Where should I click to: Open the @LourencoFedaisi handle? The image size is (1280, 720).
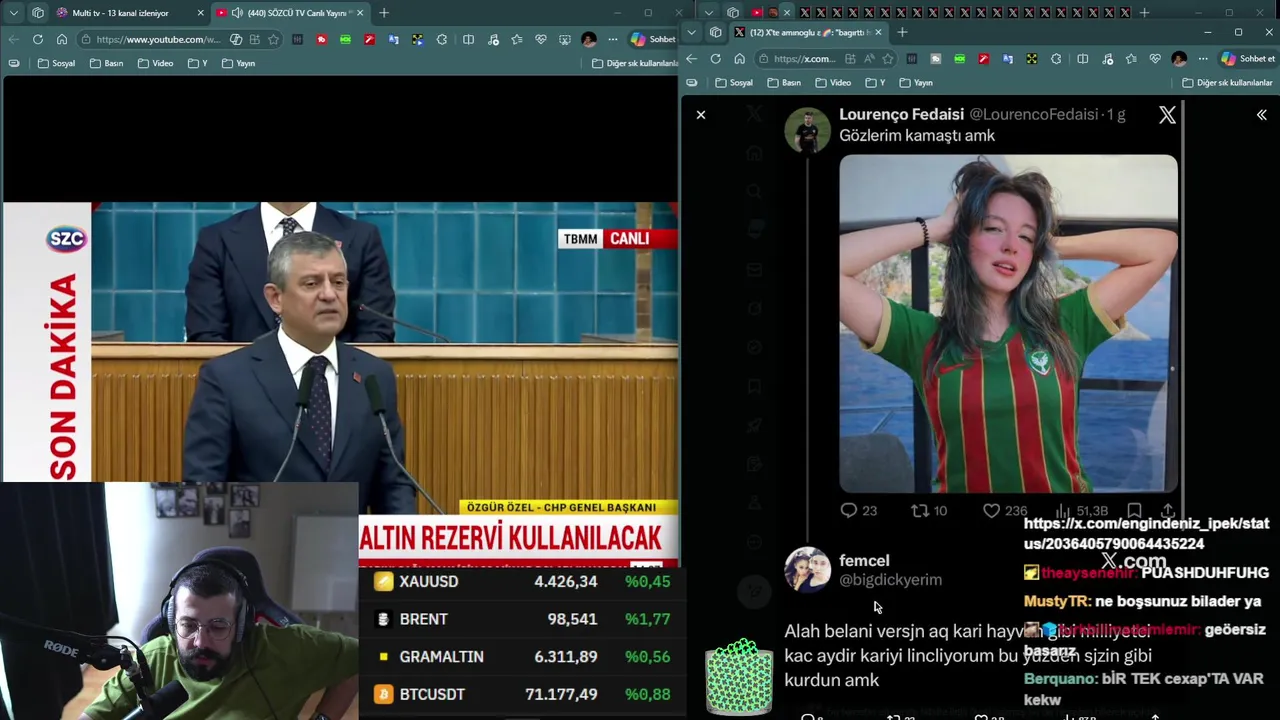[1034, 114]
